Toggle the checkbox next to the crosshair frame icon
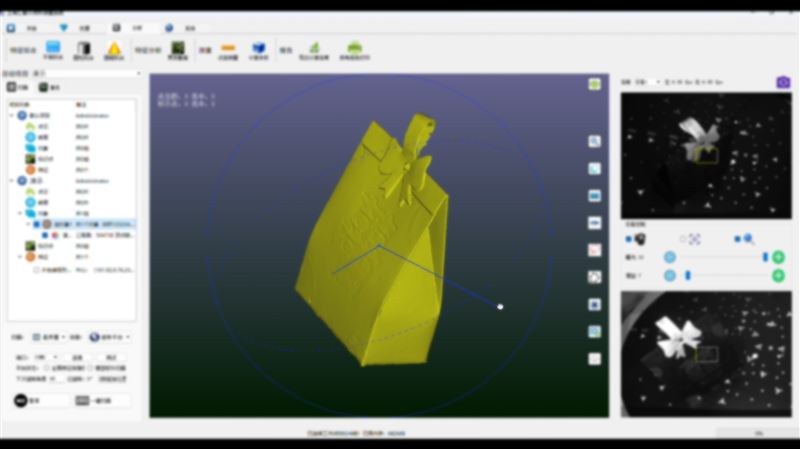 pyautogui.click(x=683, y=239)
